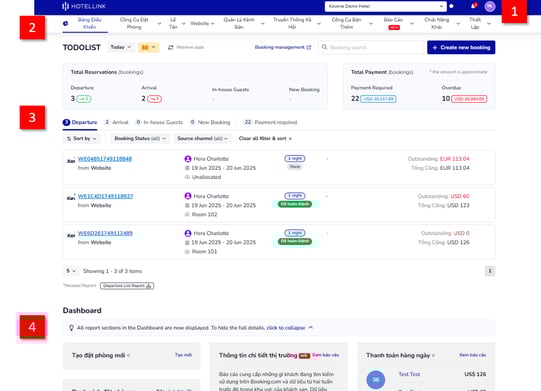Click the Hotellink logo
Screen dimensions: 541x391
pyautogui.click(x=84, y=6)
